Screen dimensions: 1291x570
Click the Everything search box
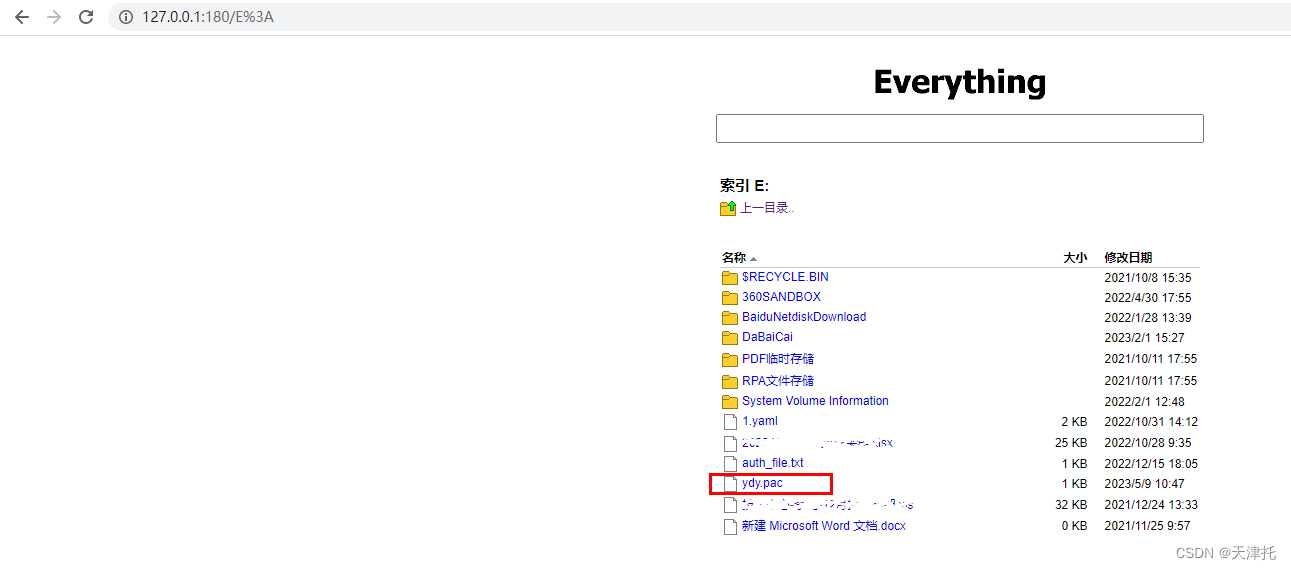click(x=959, y=128)
